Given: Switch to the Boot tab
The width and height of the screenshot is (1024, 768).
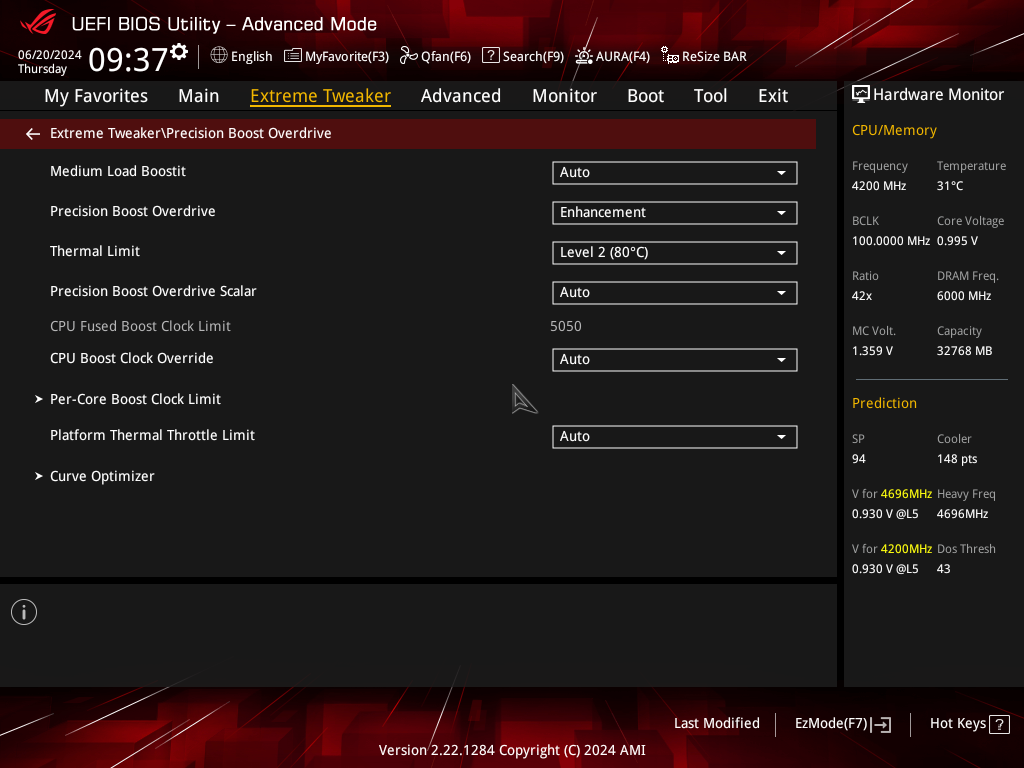Looking at the screenshot, I should [x=645, y=96].
